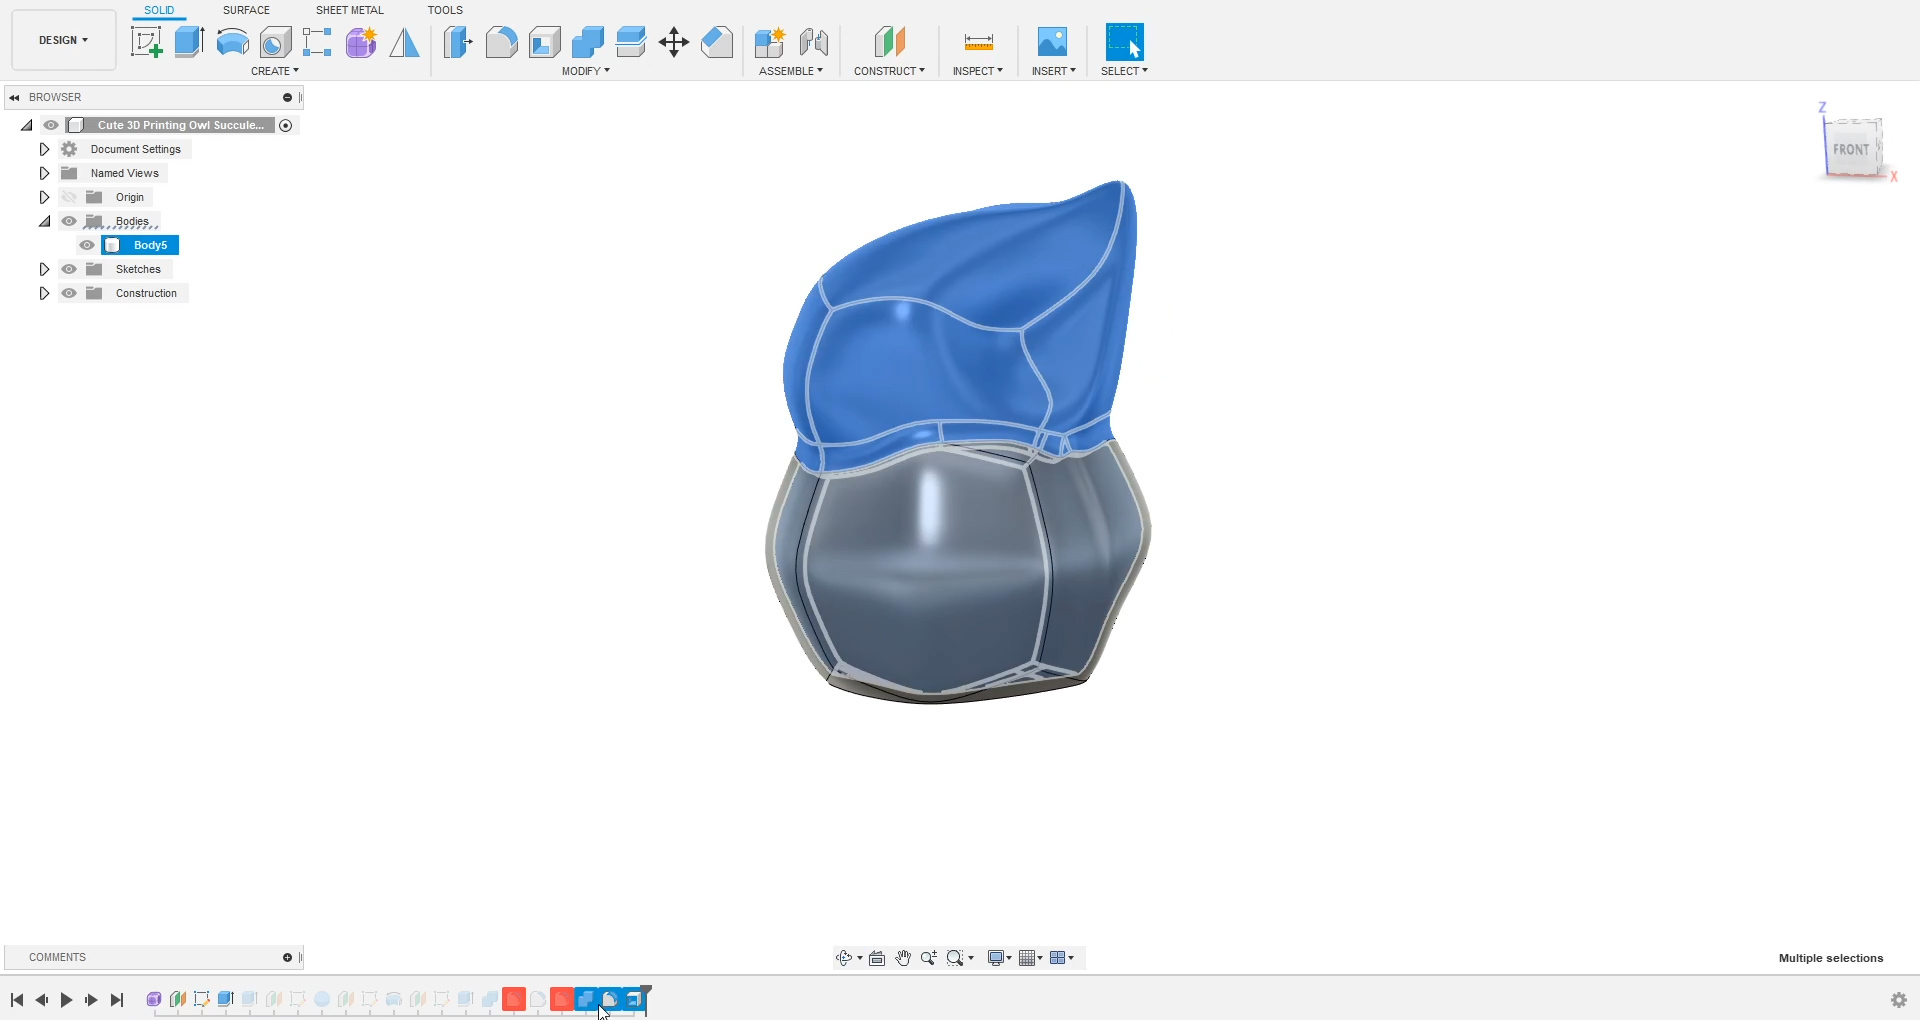Click the Select tool icon

1124,42
